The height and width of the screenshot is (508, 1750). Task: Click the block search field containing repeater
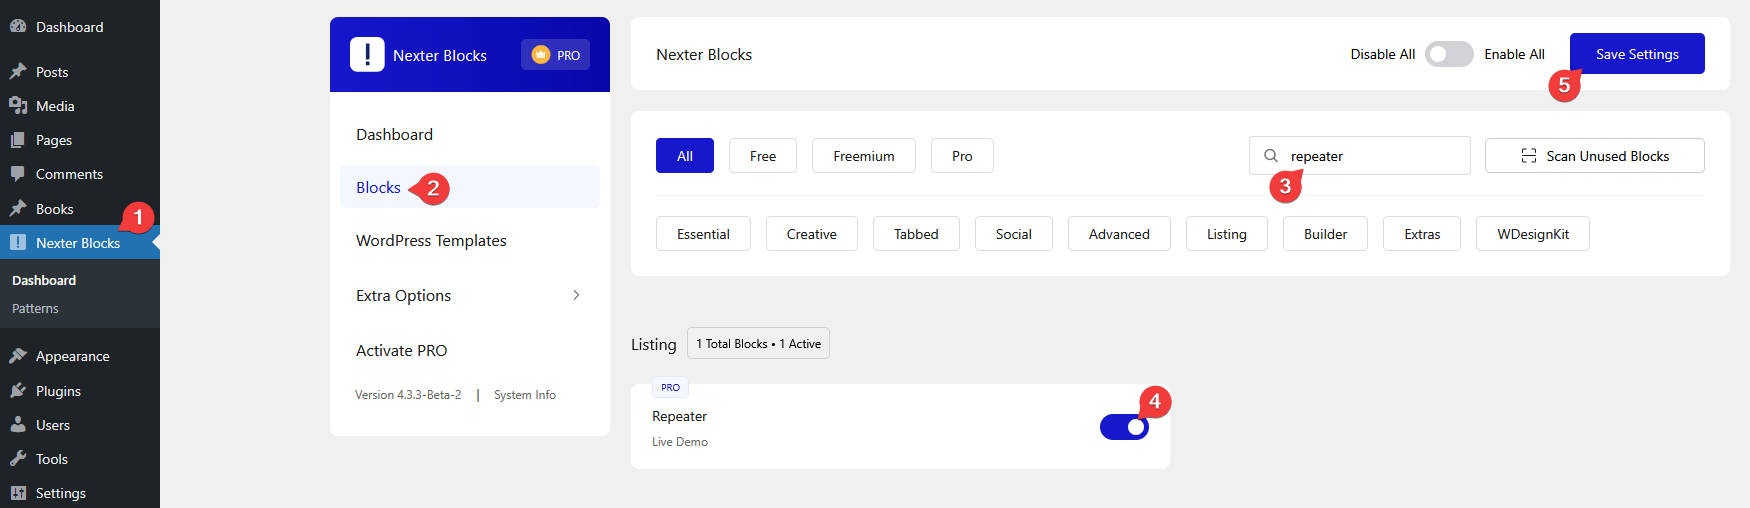point(1360,156)
